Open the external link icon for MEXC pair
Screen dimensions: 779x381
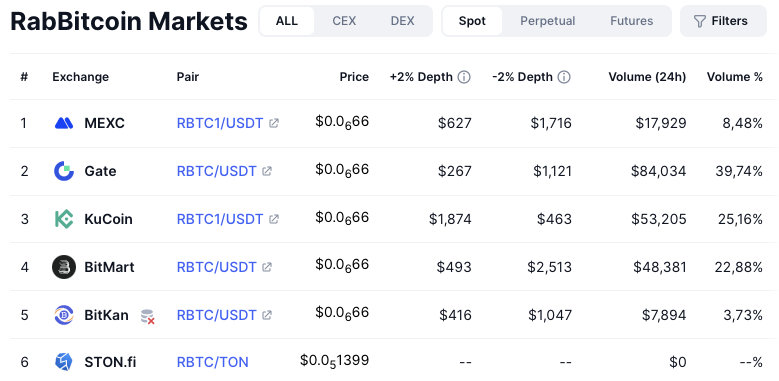274,123
